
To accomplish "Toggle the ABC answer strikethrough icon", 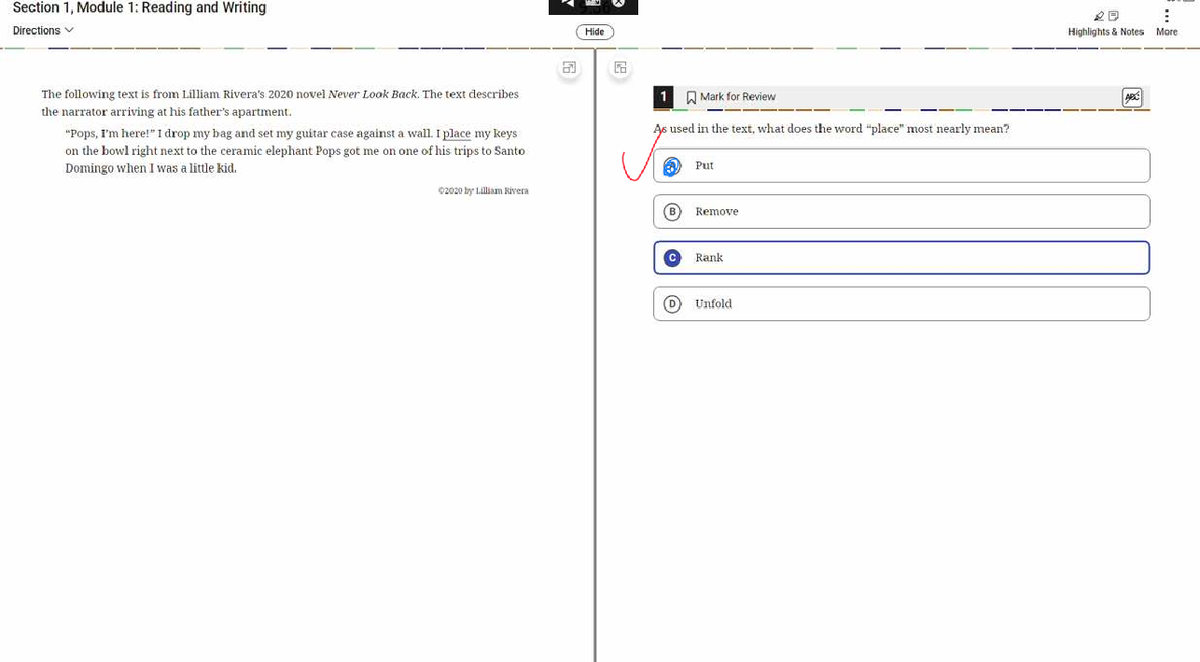I will [1132, 97].
